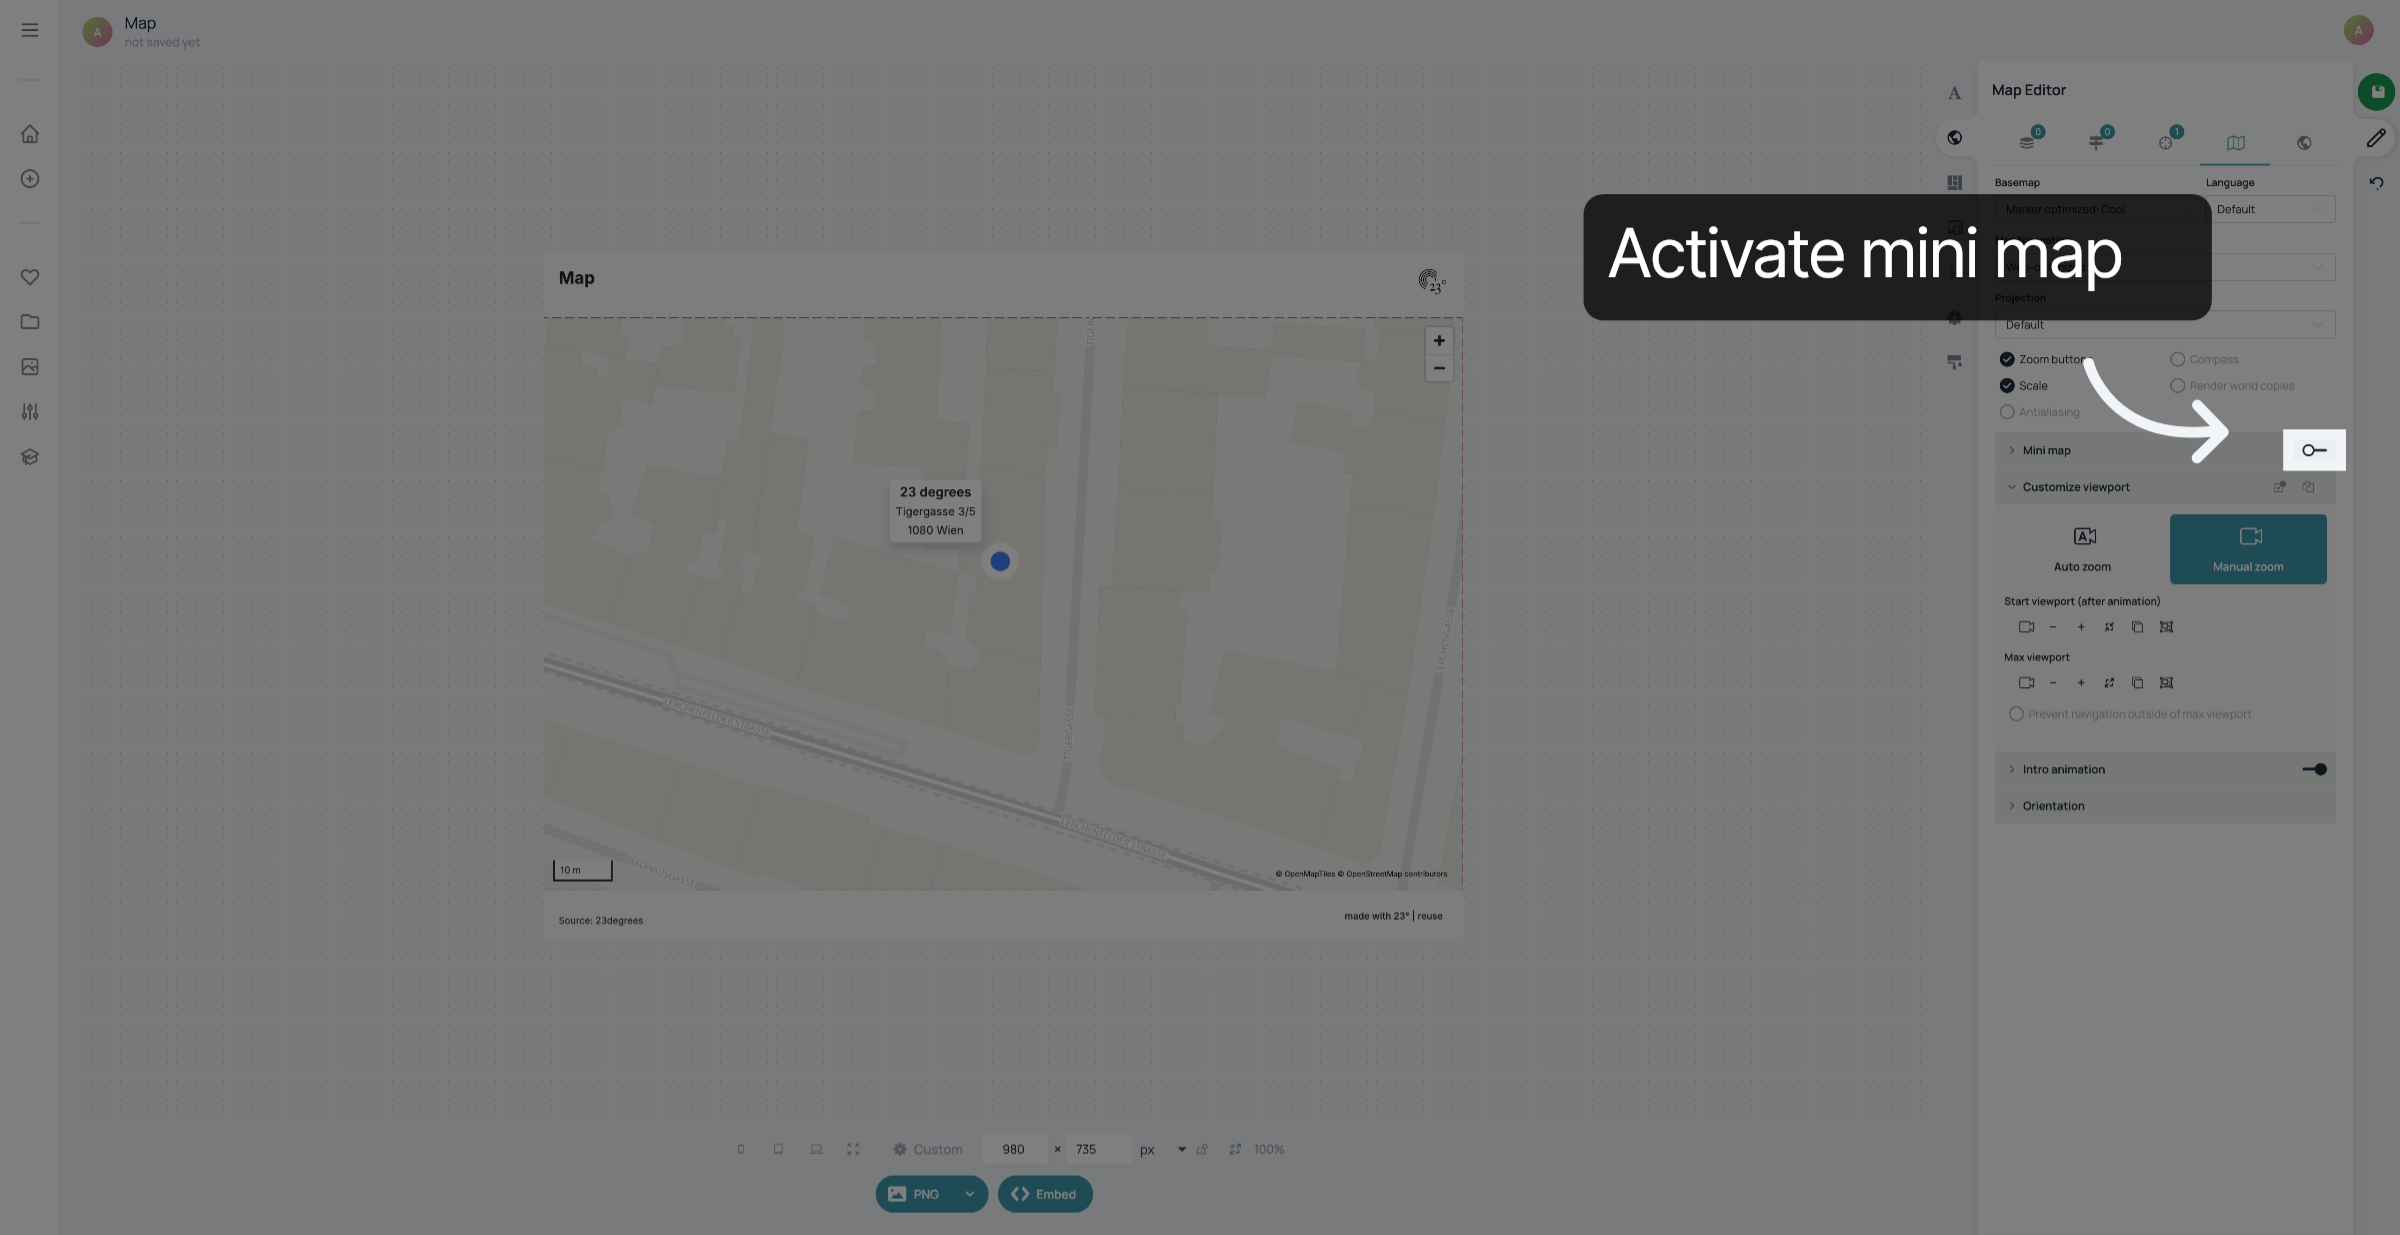Click Max viewport frame selection icon
The height and width of the screenshot is (1235, 2400).
pyautogui.click(x=2166, y=683)
